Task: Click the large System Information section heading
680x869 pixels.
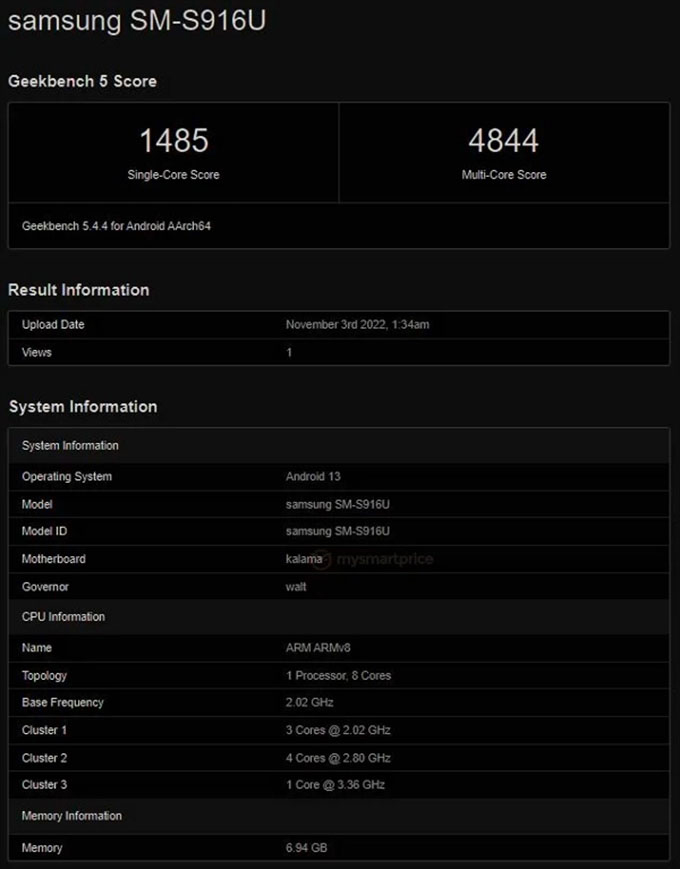Action: pyautogui.click(x=83, y=407)
